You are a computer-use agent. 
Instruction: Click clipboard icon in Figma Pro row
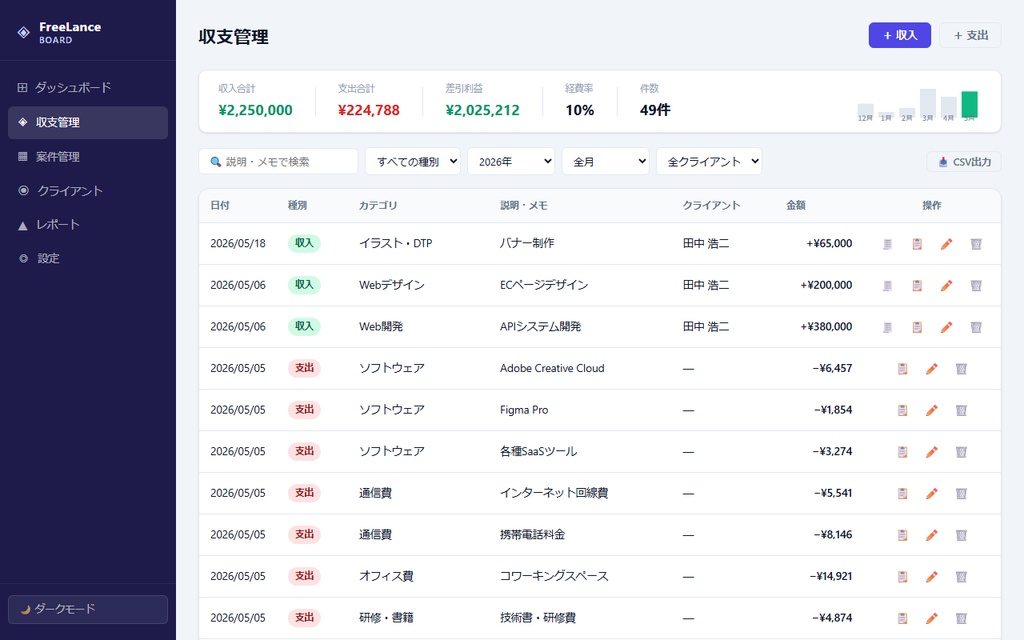click(903, 410)
